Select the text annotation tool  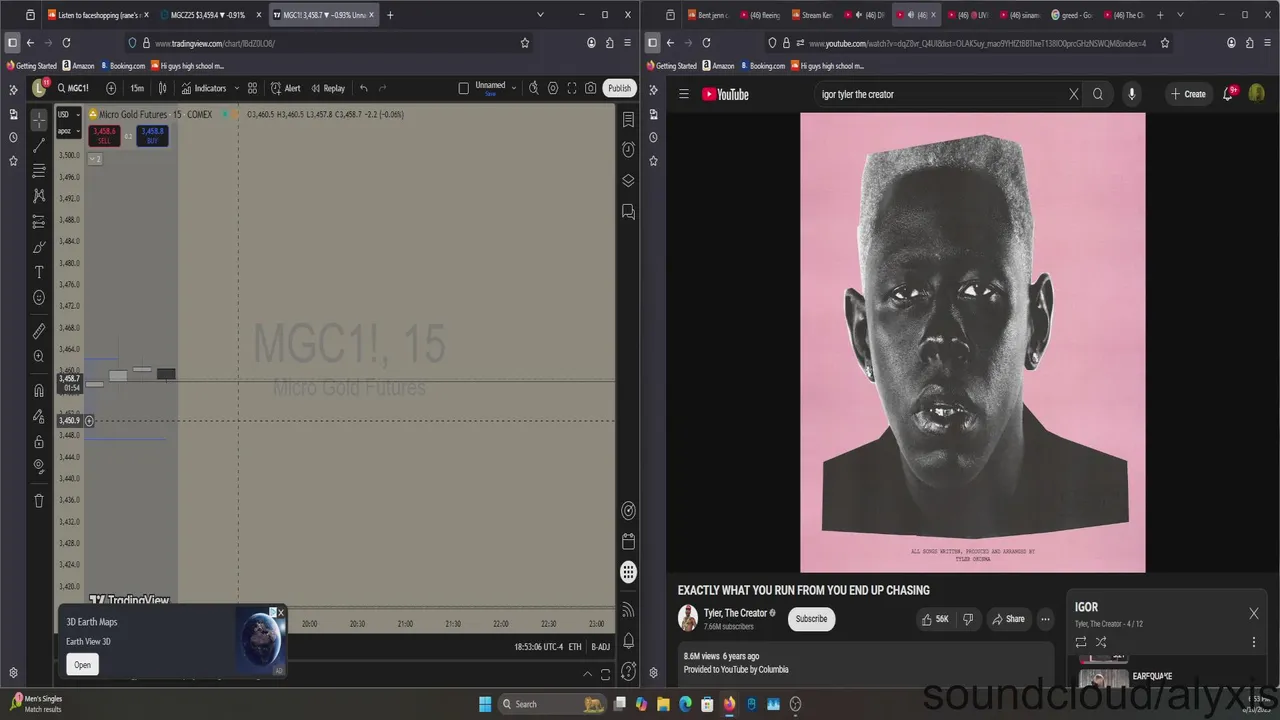click(39, 272)
